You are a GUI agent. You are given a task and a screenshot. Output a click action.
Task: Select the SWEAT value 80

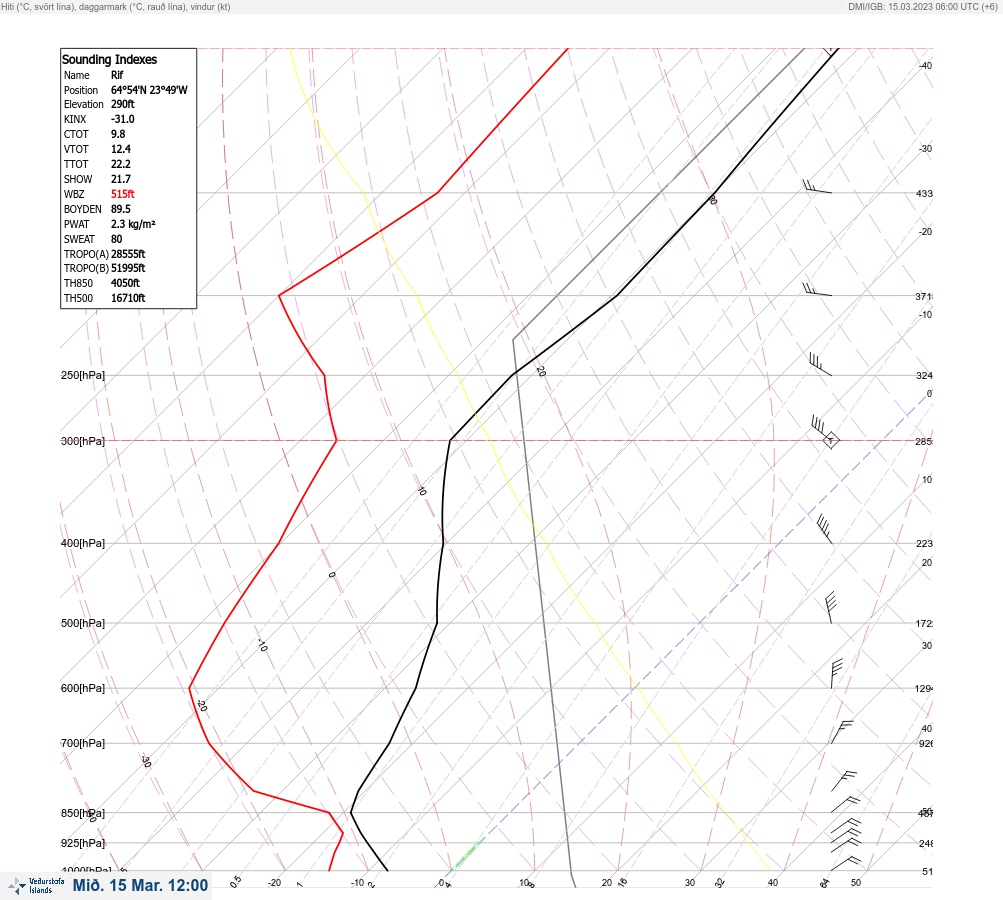(x=116, y=239)
